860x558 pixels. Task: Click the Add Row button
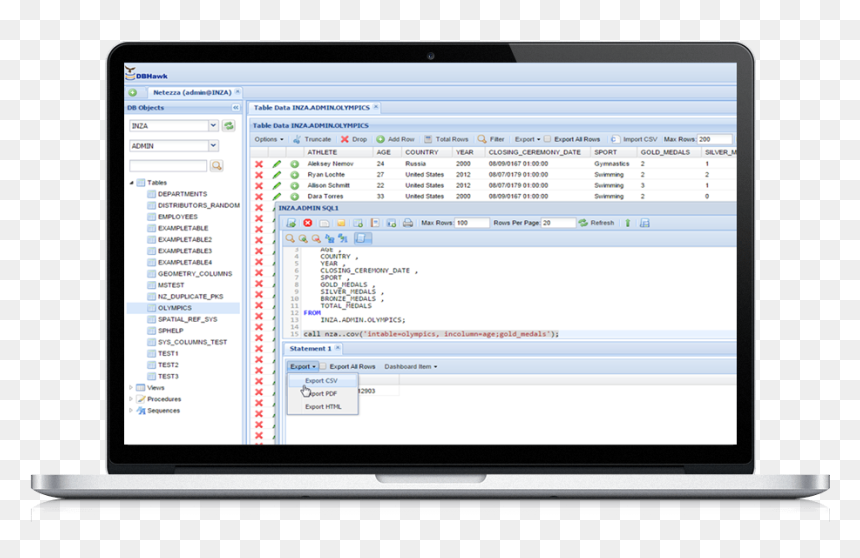pos(395,139)
